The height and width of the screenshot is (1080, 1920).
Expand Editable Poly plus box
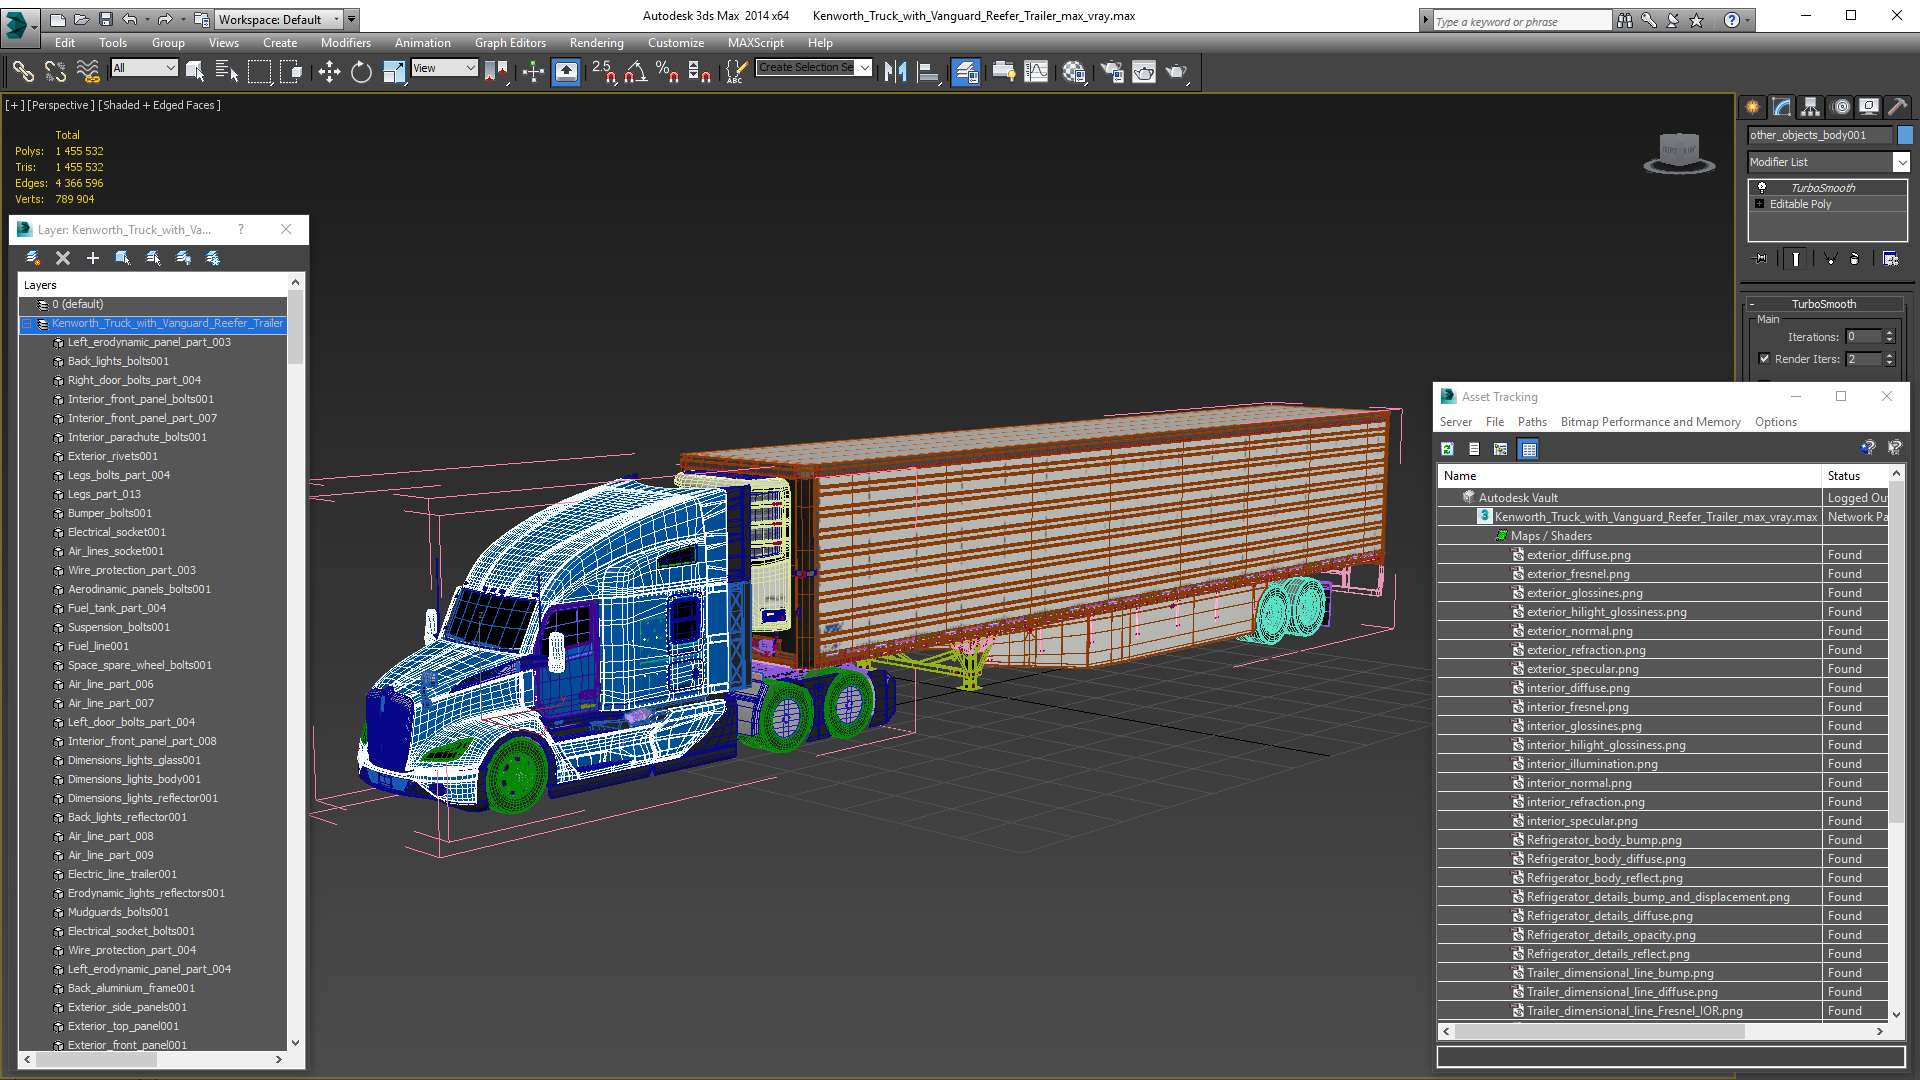(1760, 204)
